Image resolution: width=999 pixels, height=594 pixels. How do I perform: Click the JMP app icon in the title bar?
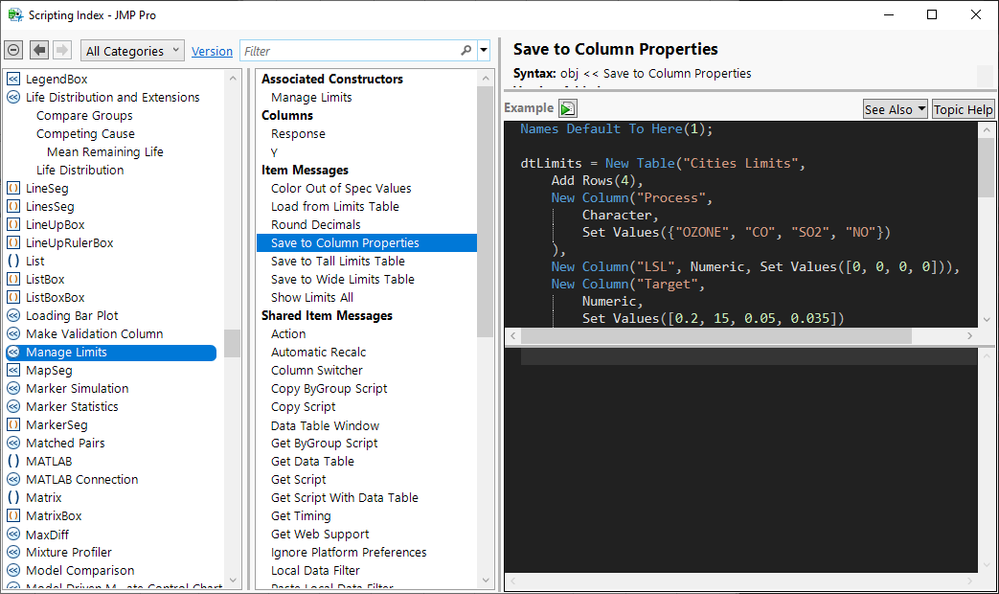pyautogui.click(x=15, y=15)
